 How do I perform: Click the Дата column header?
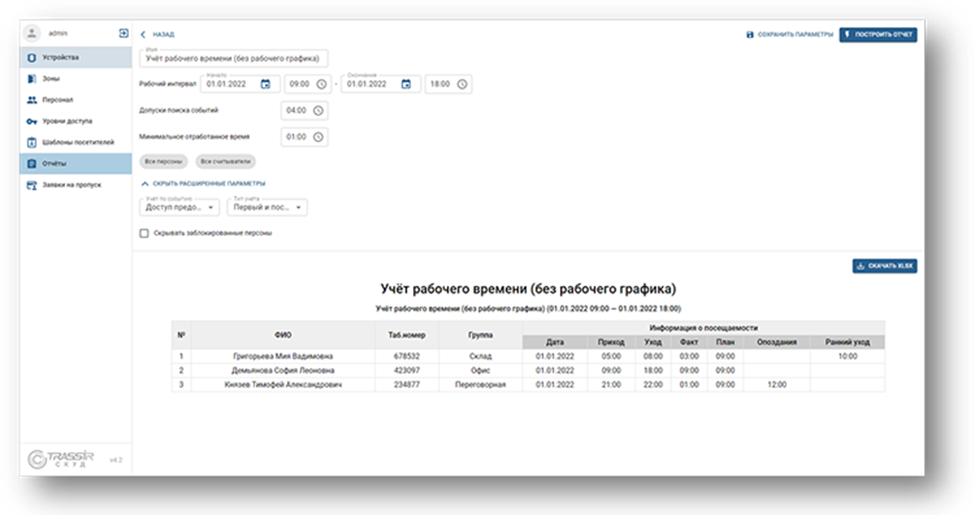click(555, 342)
